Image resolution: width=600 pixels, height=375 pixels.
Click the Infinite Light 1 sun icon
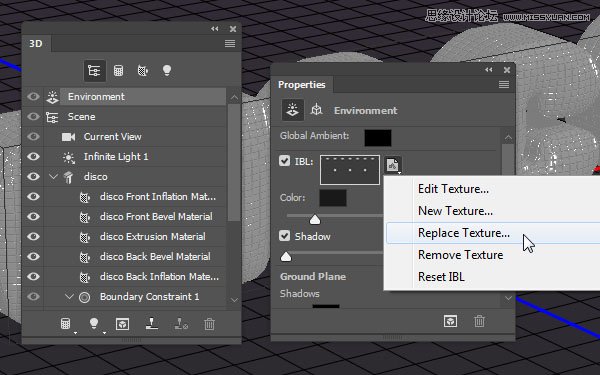coord(68,157)
